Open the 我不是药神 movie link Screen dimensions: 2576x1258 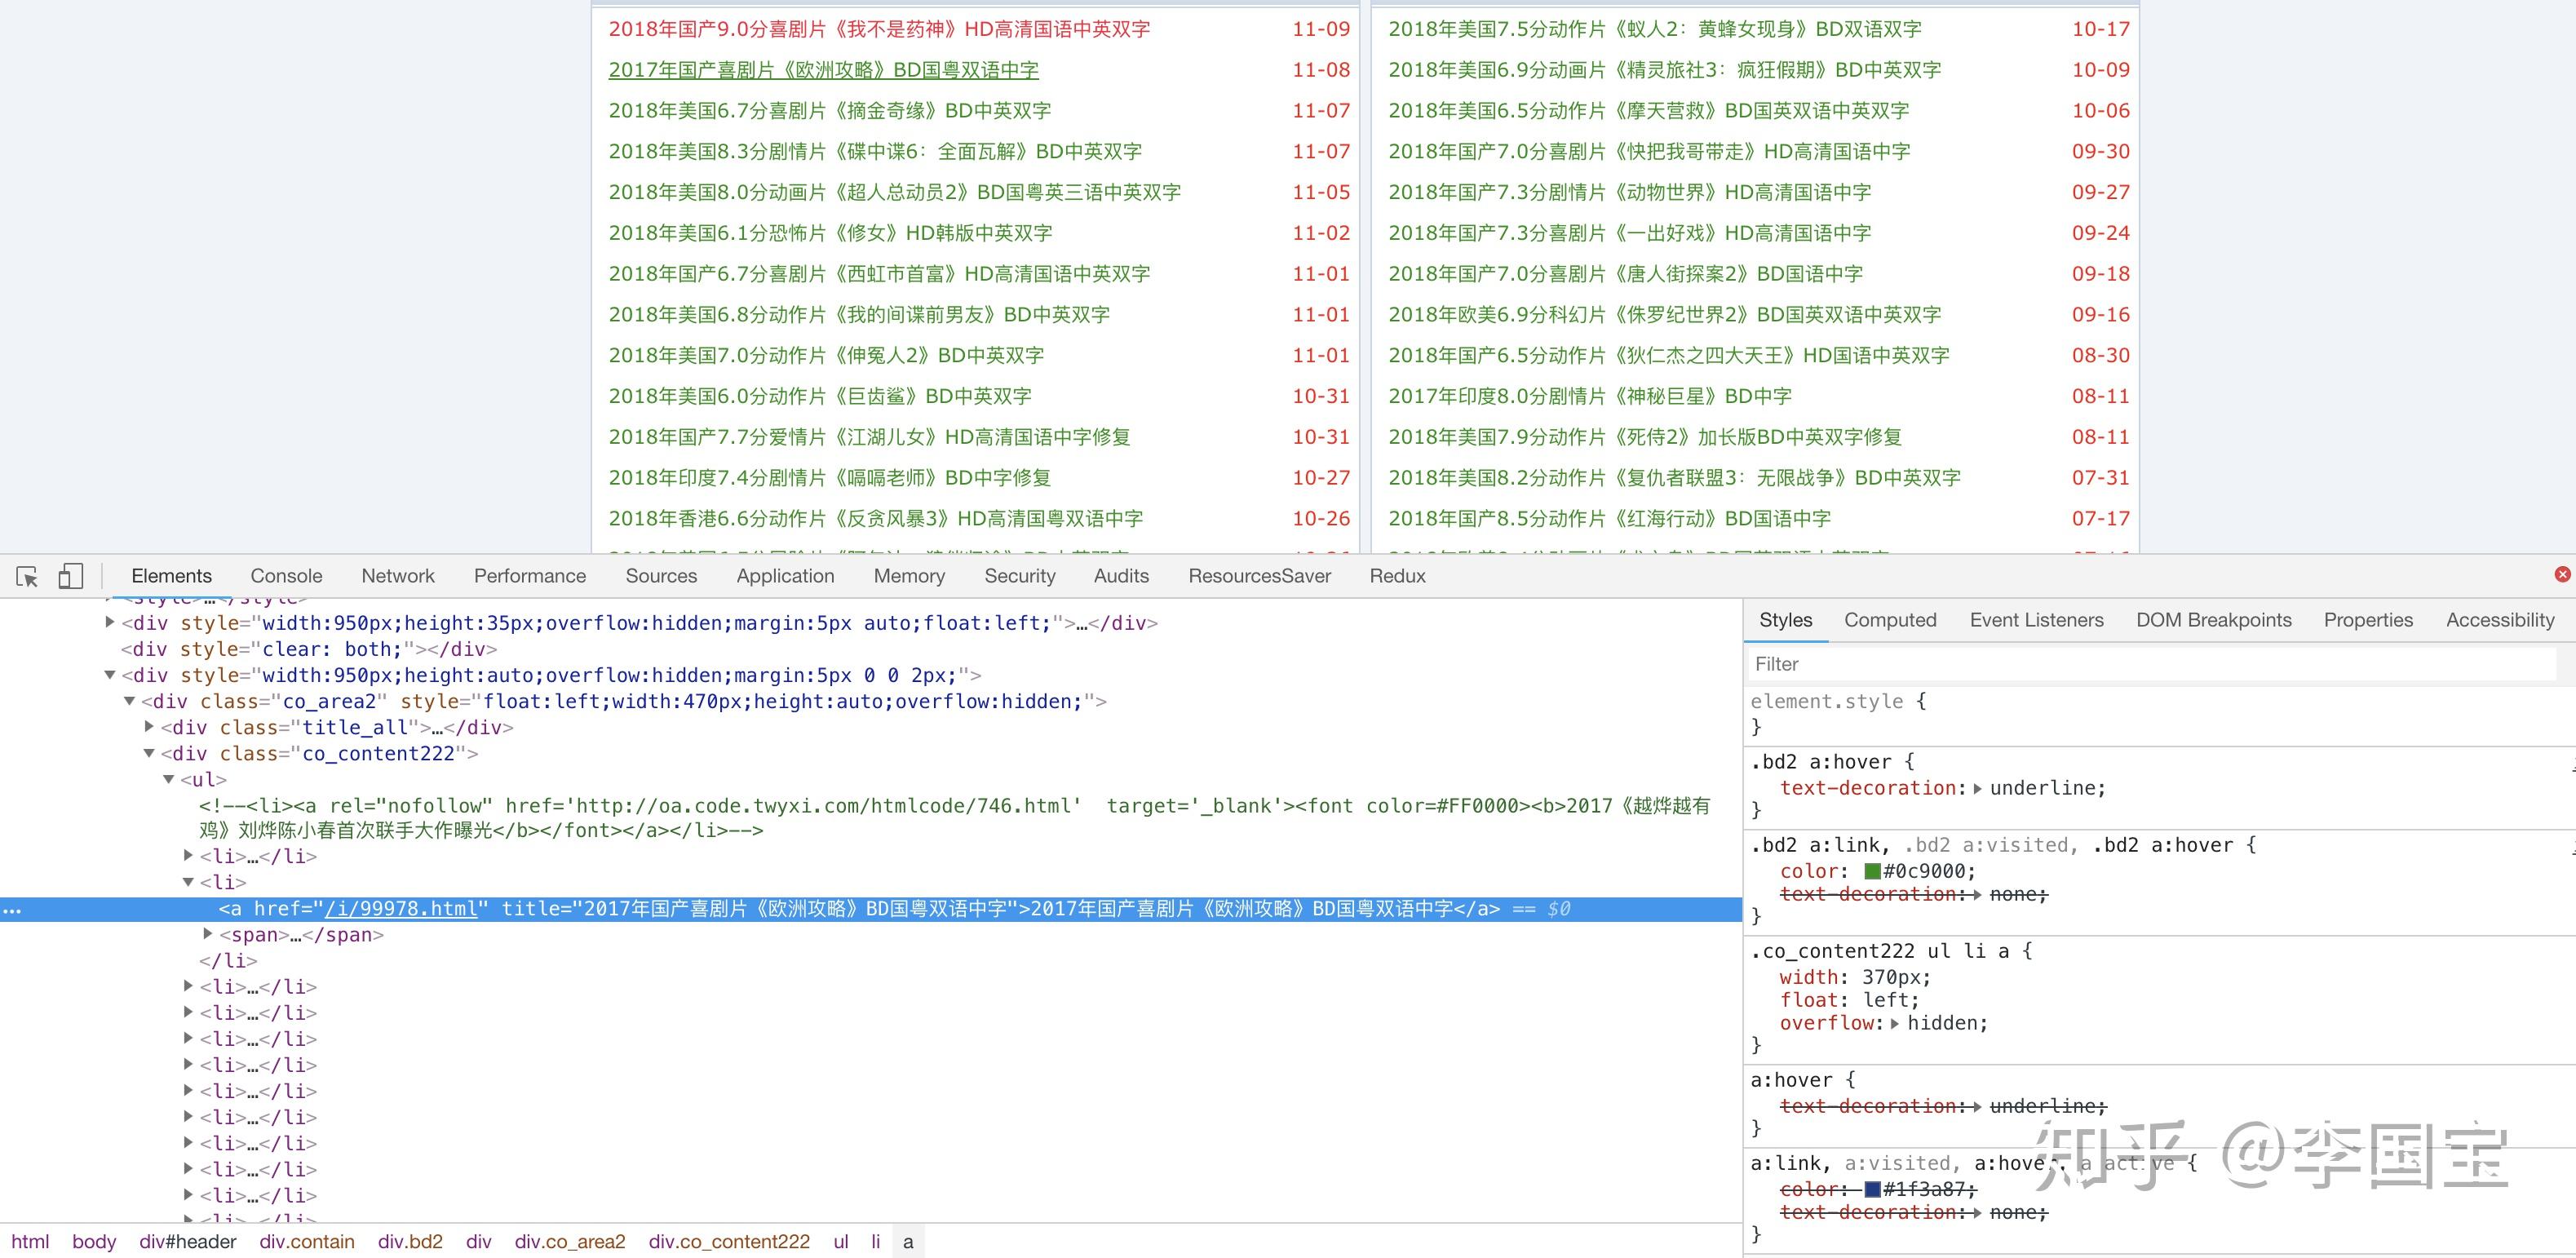tap(879, 29)
